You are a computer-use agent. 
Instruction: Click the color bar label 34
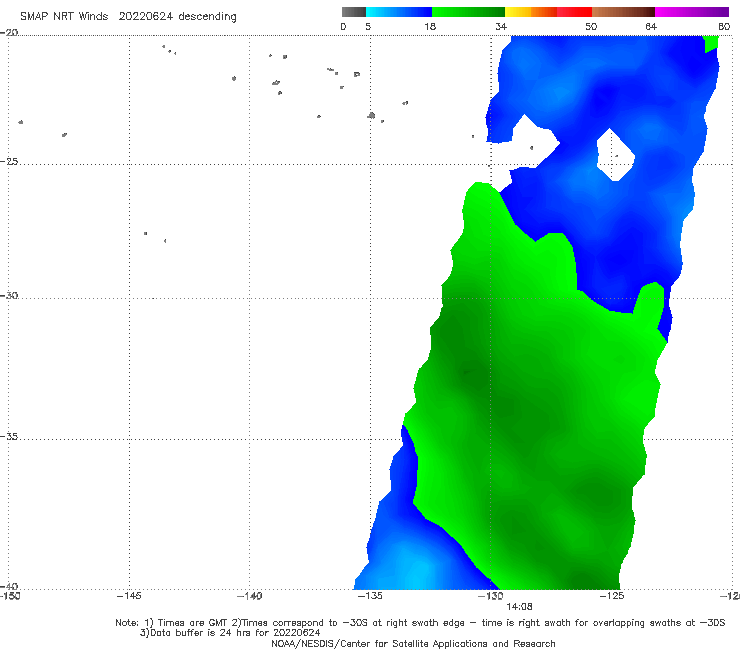pyautogui.click(x=501, y=27)
